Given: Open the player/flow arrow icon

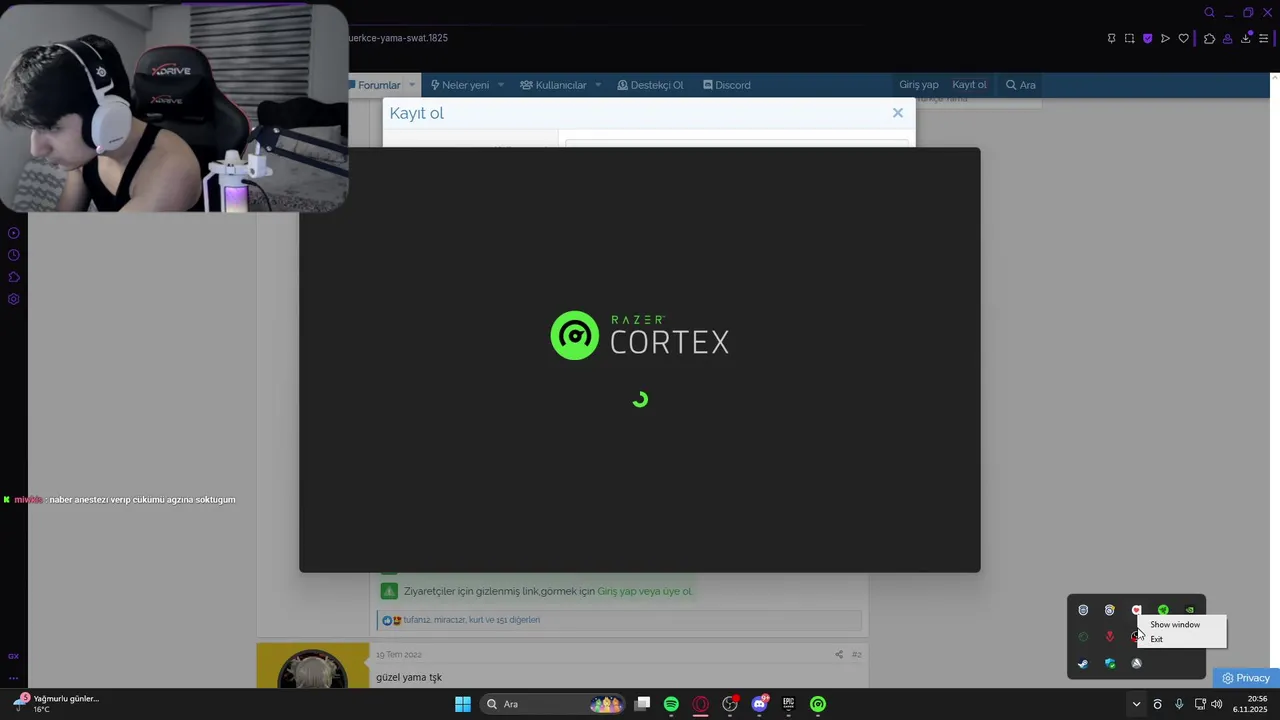Looking at the screenshot, I should coord(1165,38).
